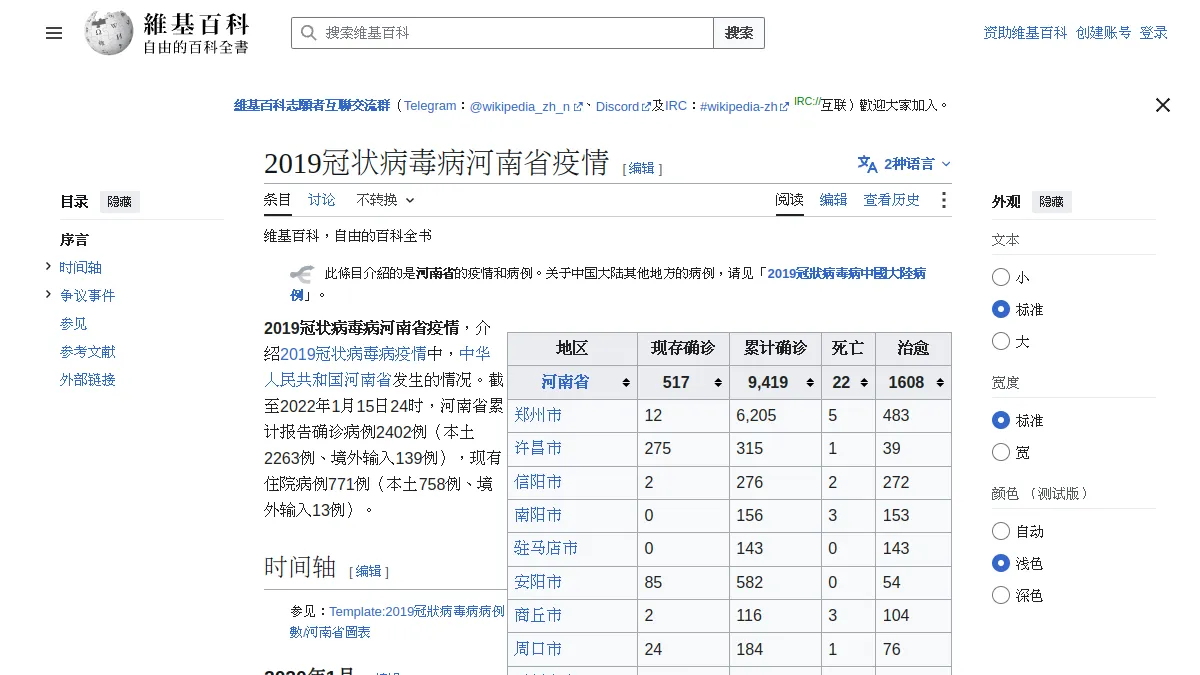Switch to the 条目 tab

point(277,200)
